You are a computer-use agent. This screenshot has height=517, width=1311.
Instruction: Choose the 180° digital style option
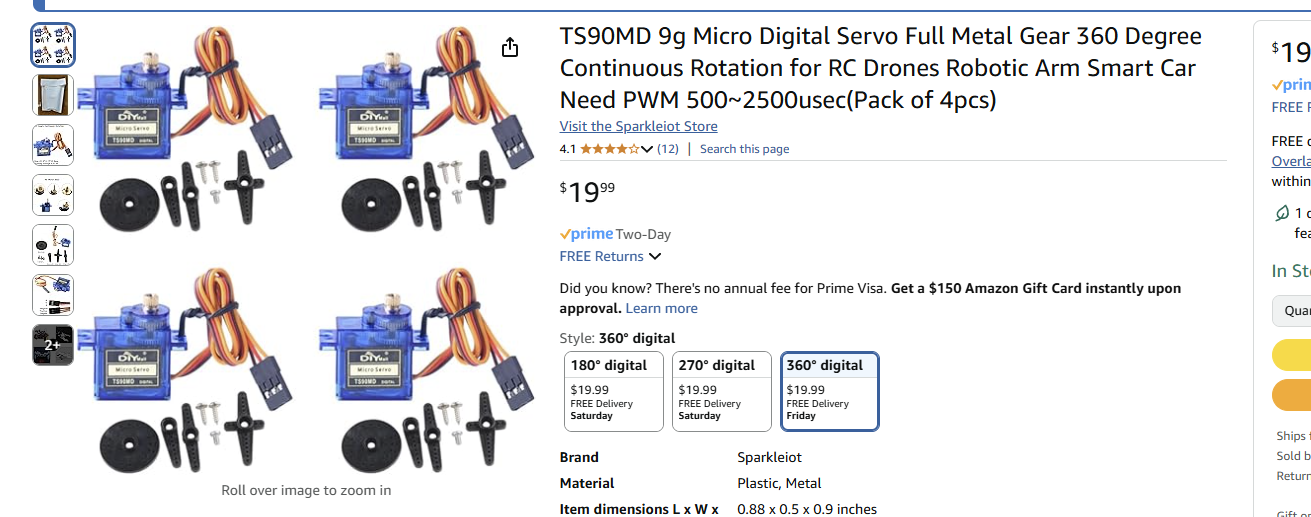click(x=614, y=392)
